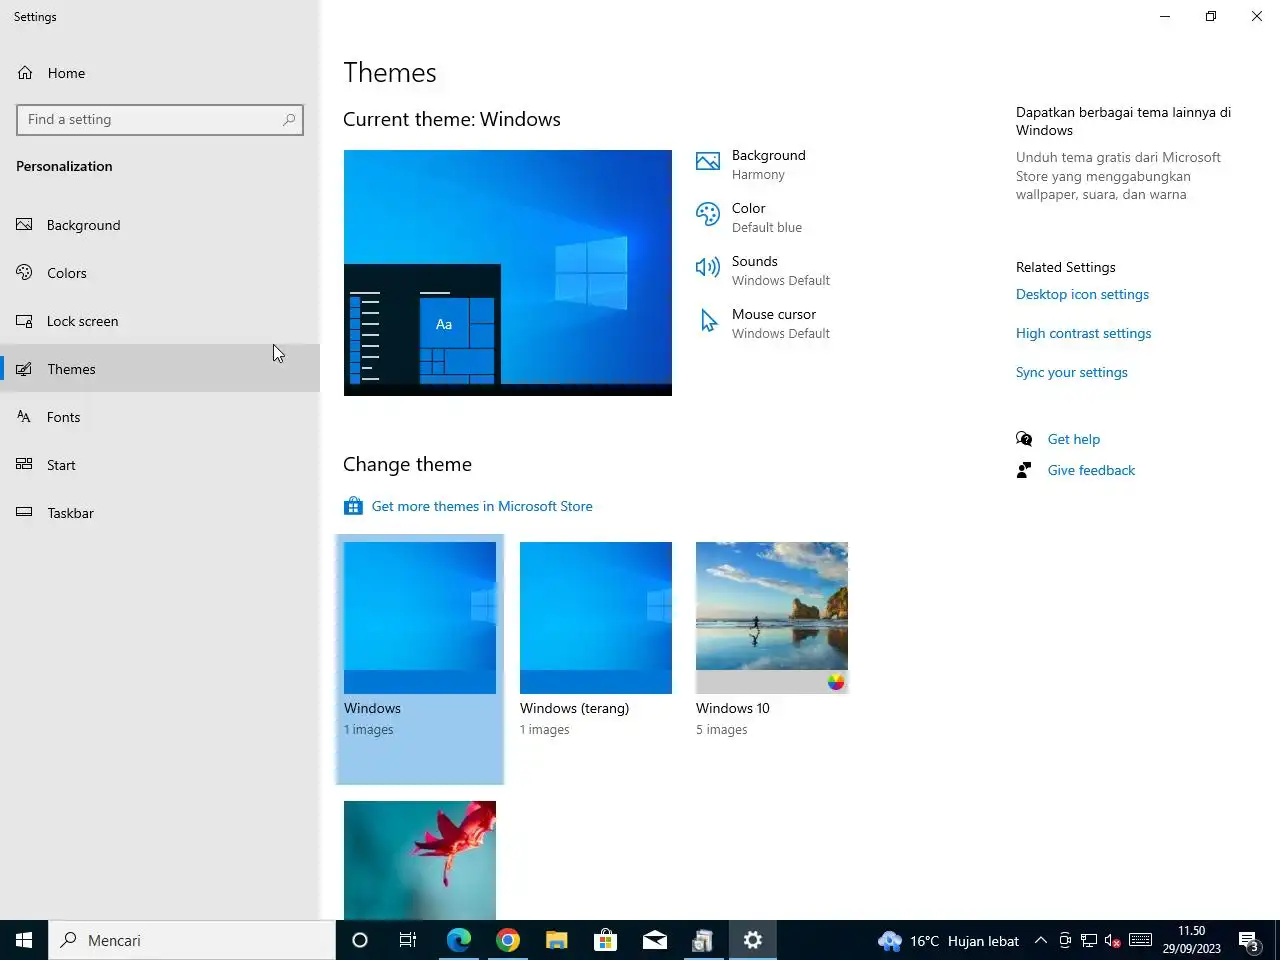Open Task View on taskbar
The width and height of the screenshot is (1280, 960).
(408, 940)
